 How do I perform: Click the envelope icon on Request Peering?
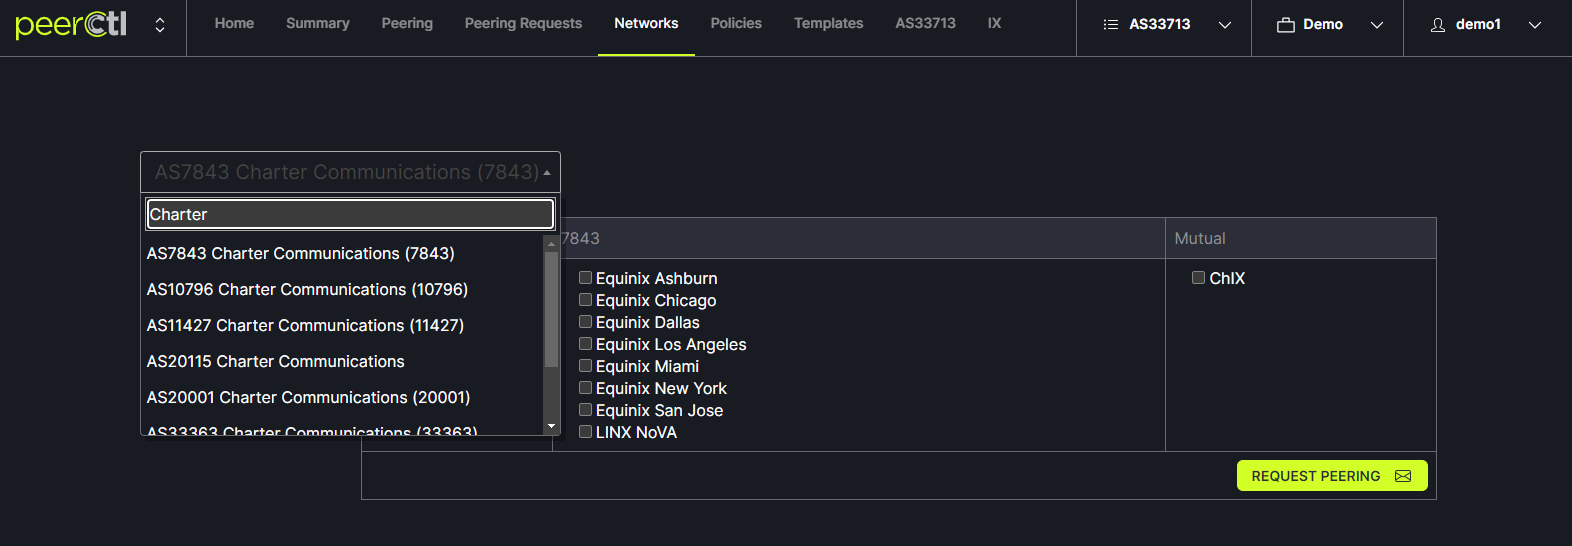click(1403, 476)
